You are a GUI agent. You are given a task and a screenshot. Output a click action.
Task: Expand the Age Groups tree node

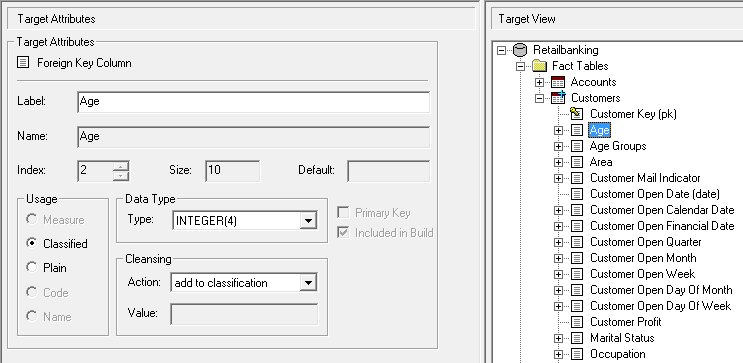coord(558,146)
